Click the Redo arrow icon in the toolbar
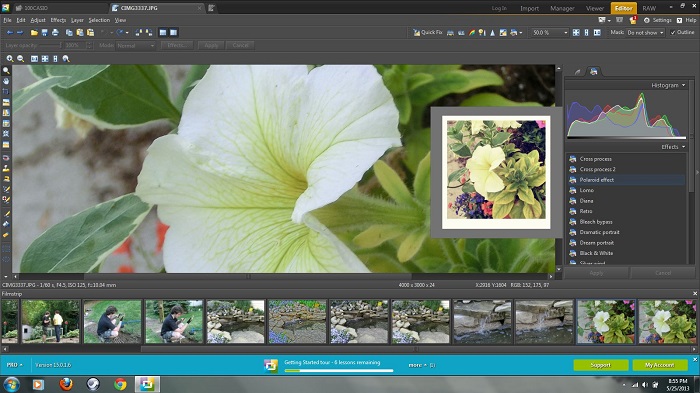 pyautogui.click(x=119, y=33)
